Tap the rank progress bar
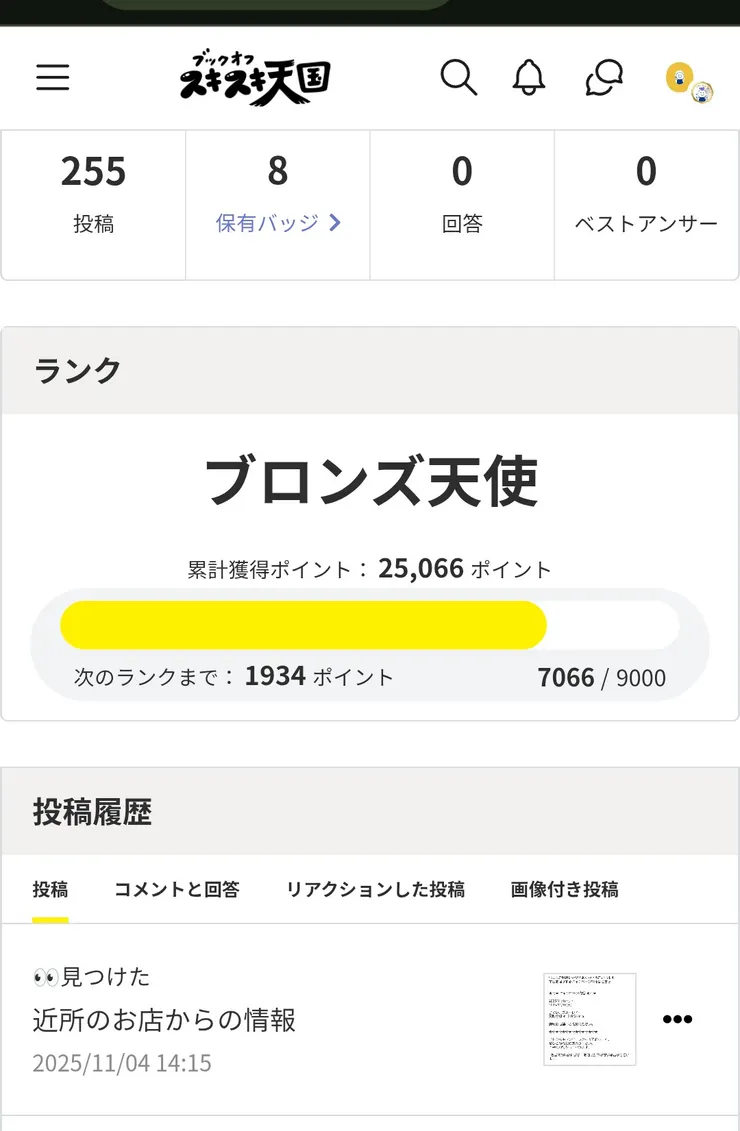Screen dimensions: 740x1131 (x=370, y=623)
